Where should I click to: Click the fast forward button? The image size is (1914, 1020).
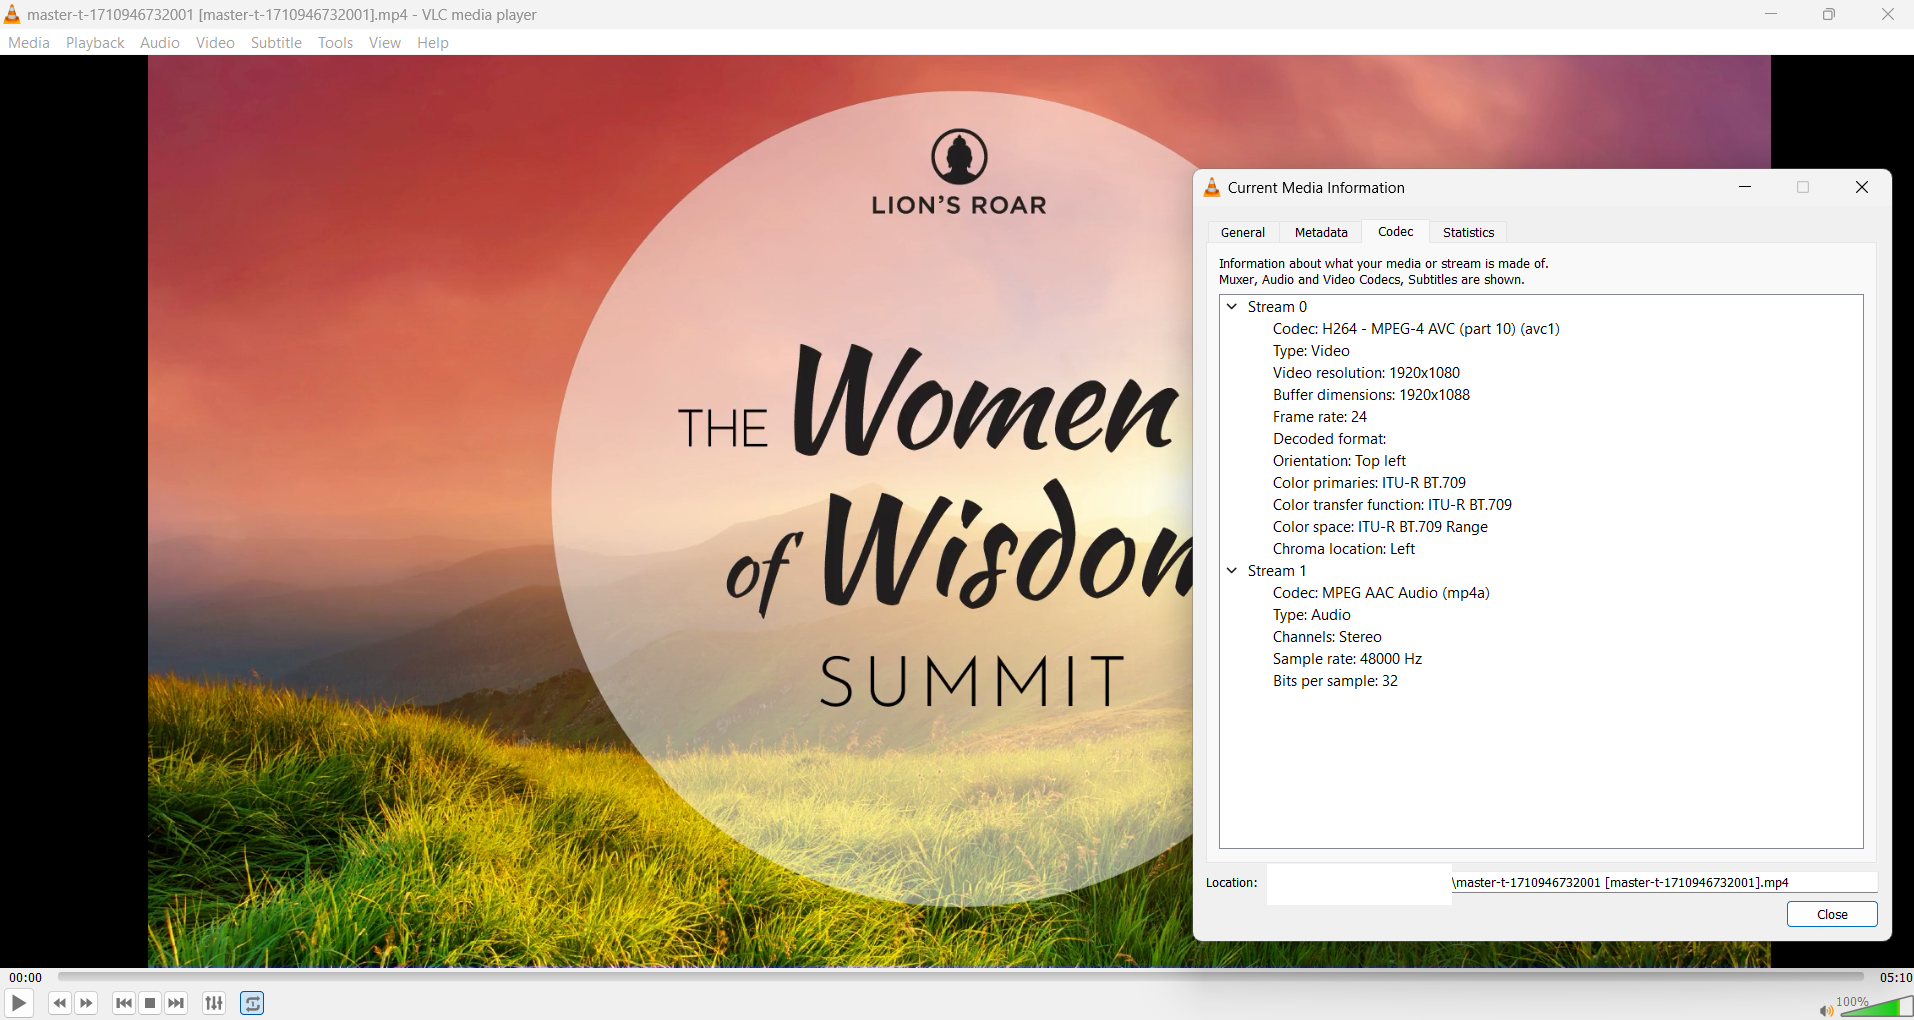(x=87, y=1003)
